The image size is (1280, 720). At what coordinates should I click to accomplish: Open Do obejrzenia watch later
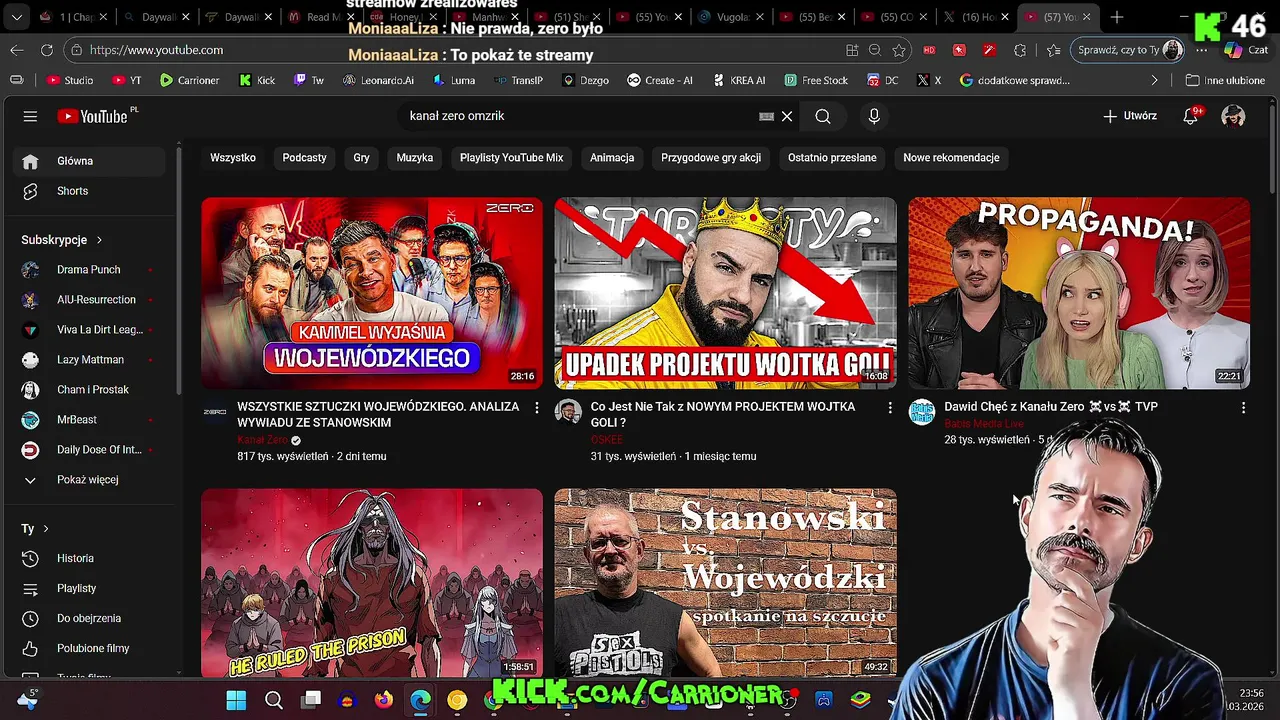(x=90, y=619)
